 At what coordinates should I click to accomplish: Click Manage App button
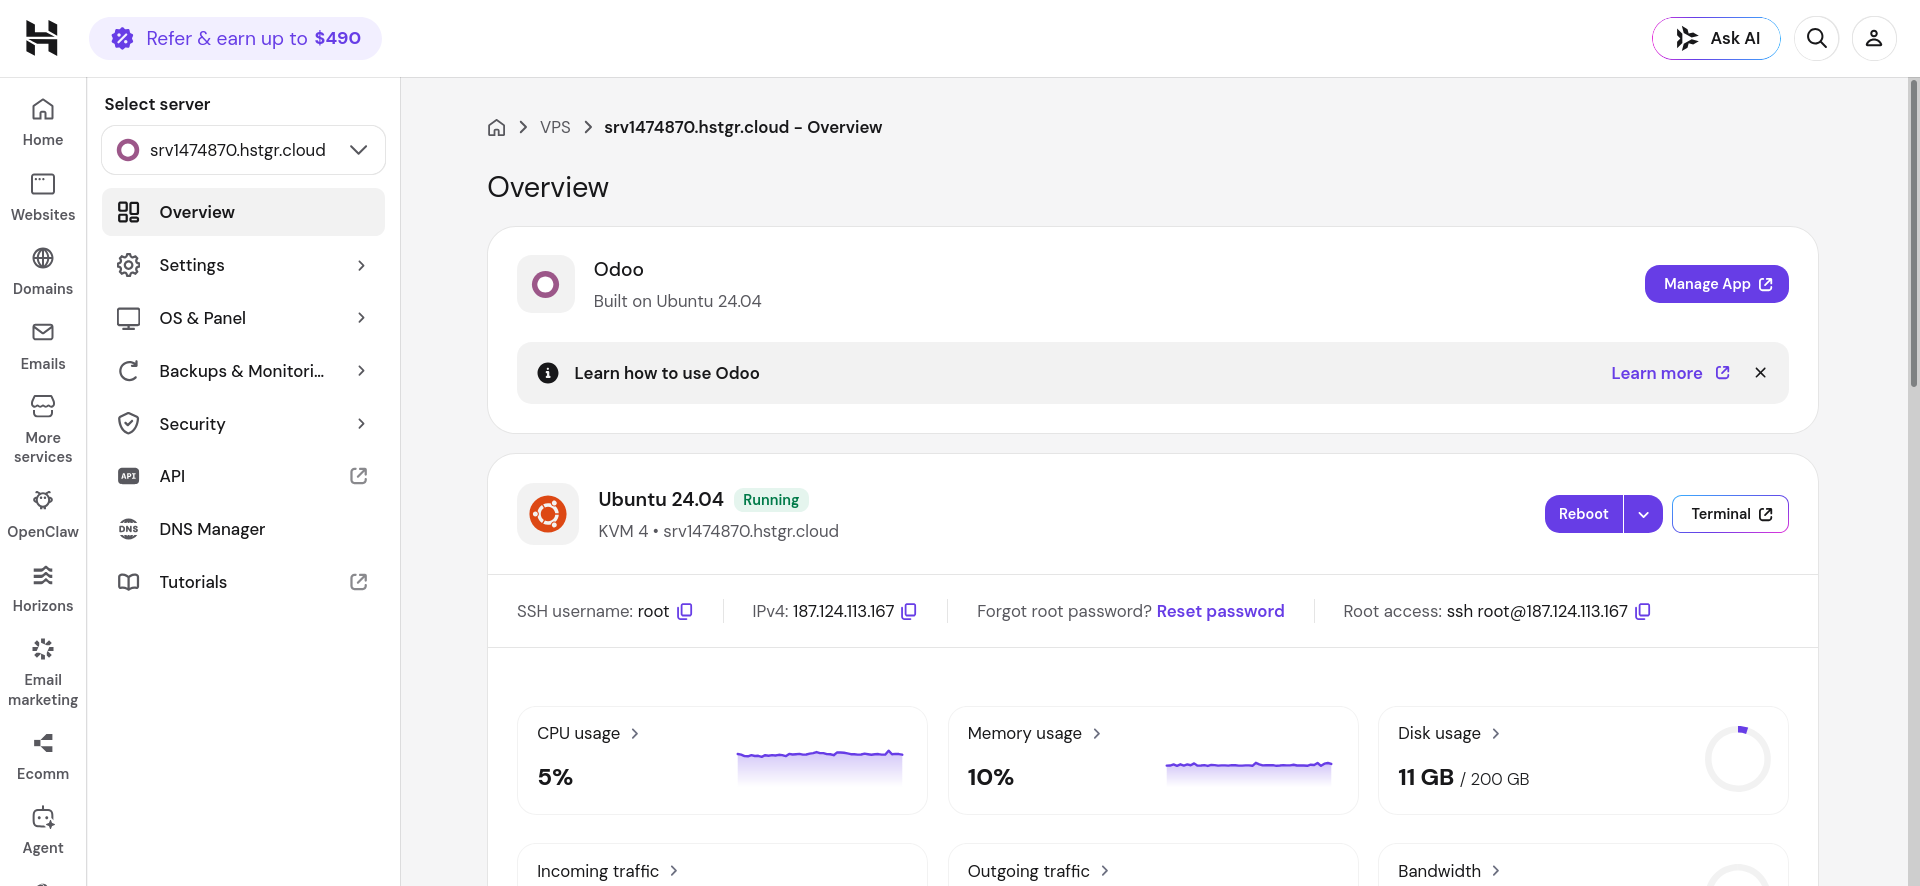pos(1716,284)
